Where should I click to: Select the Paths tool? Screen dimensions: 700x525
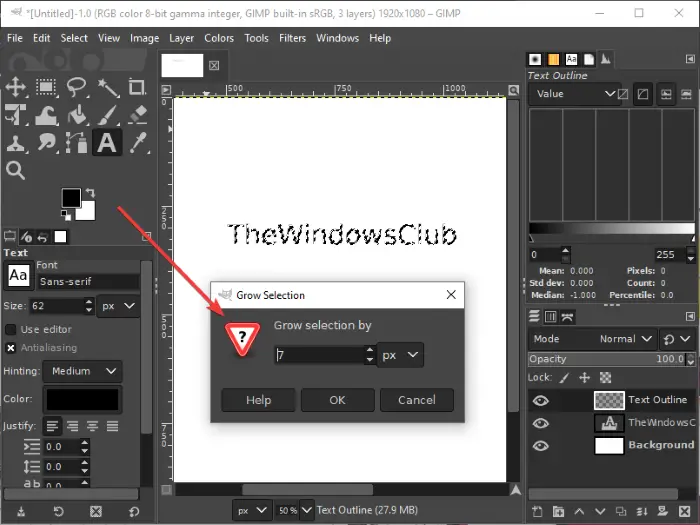click(x=77, y=143)
